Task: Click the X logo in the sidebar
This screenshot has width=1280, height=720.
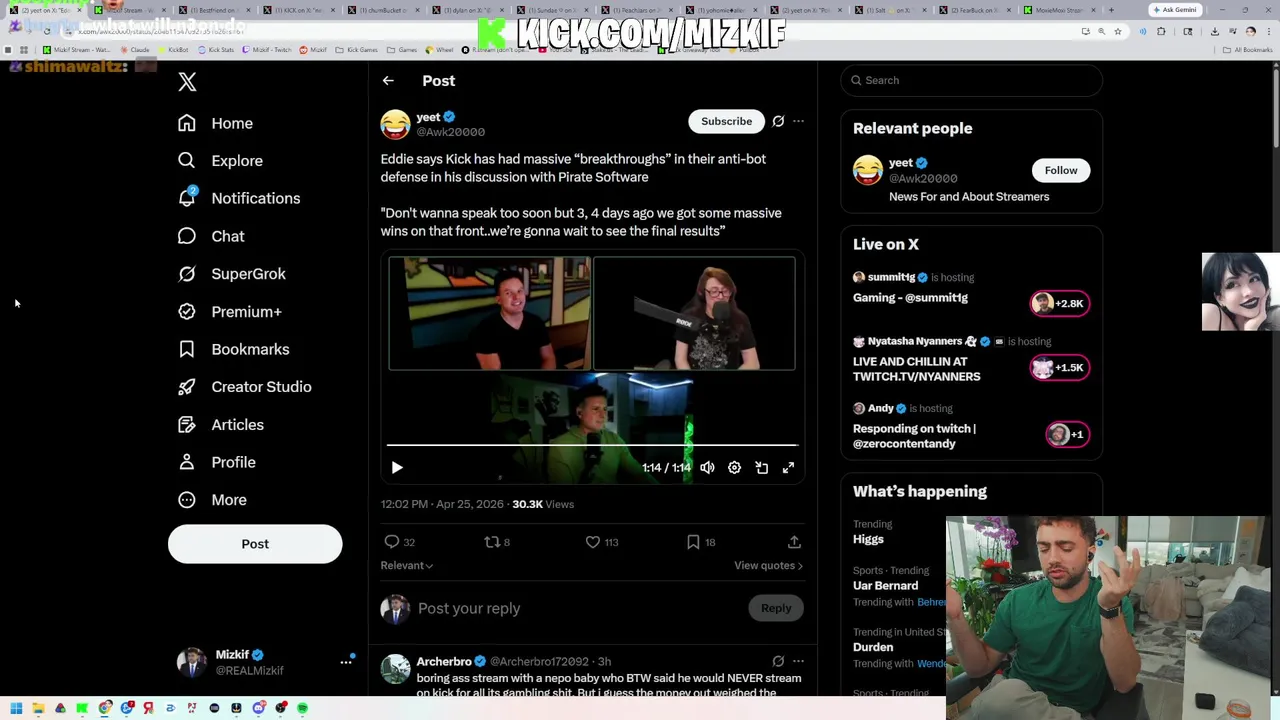Action: point(187,82)
